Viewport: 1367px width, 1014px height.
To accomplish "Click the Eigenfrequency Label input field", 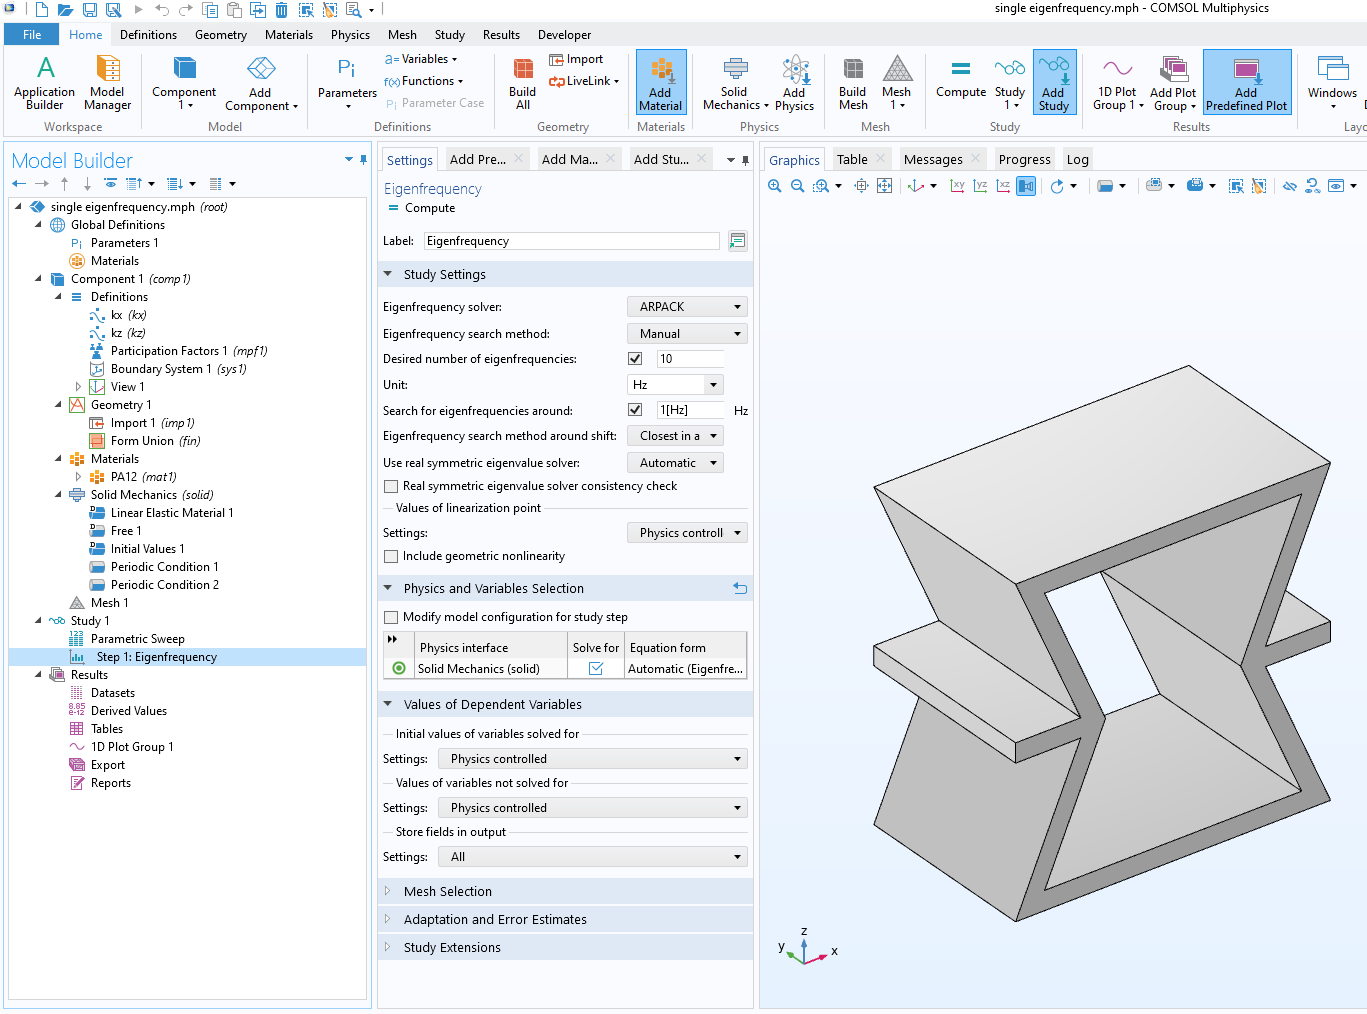I will pos(570,241).
